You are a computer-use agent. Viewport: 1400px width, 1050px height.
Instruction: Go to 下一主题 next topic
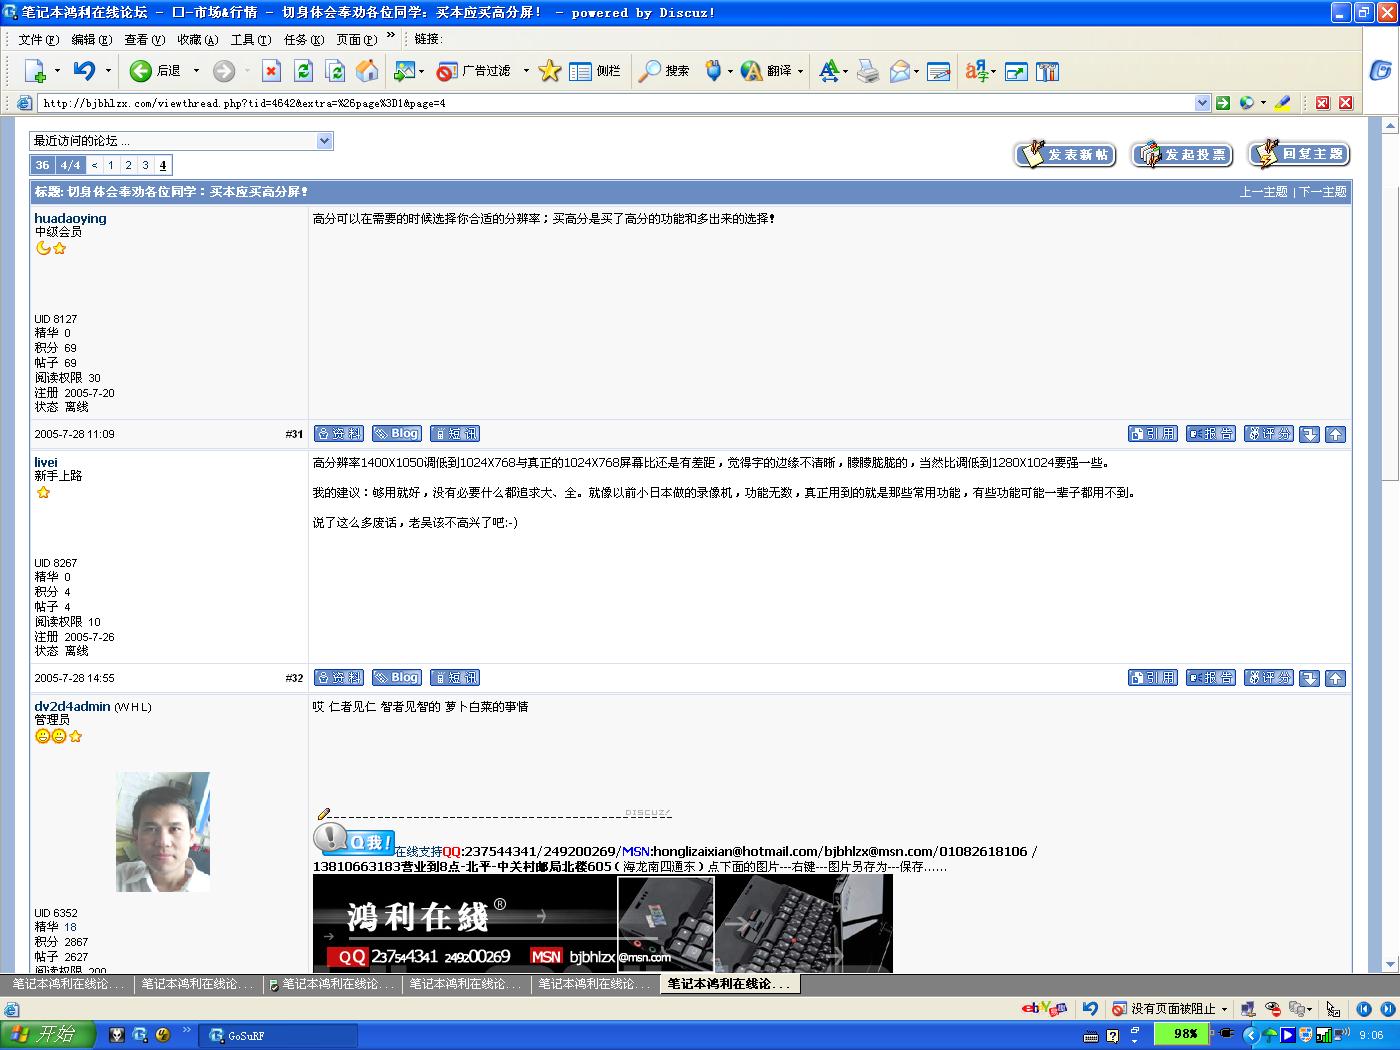click(x=1322, y=192)
